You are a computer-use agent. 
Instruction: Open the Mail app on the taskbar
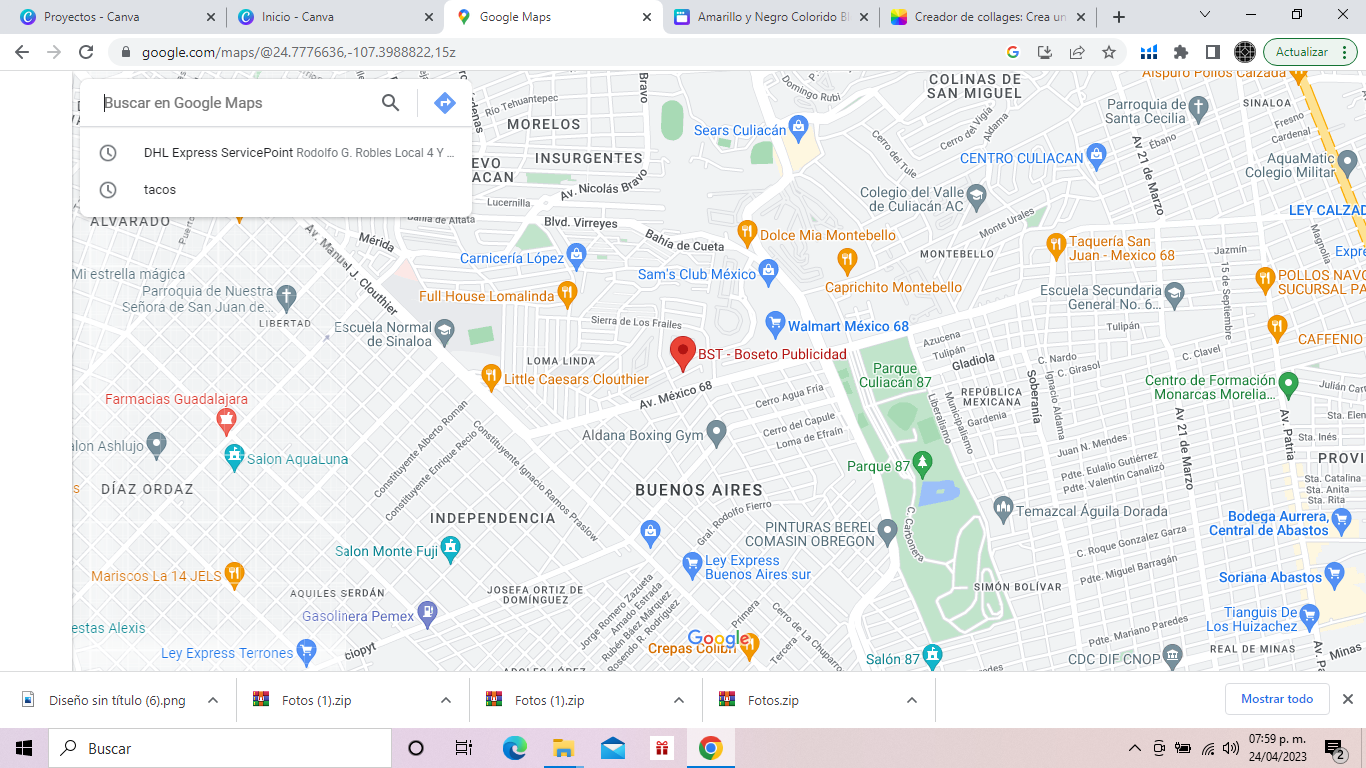tap(612, 748)
